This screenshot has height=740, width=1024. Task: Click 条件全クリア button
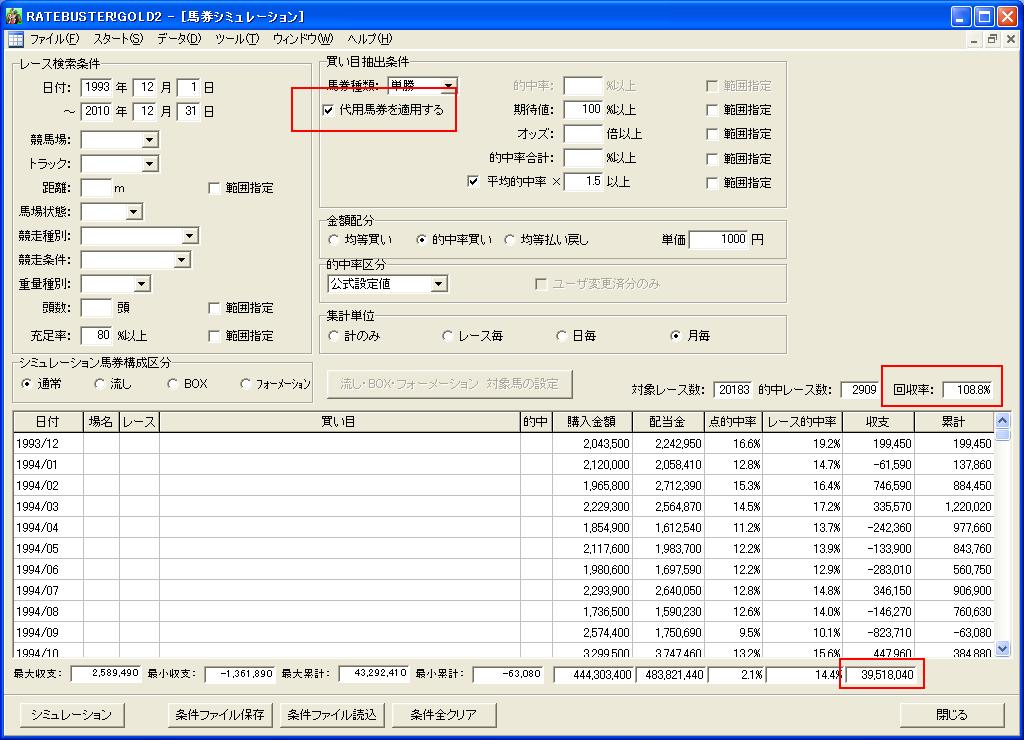pyautogui.click(x=444, y=715)
